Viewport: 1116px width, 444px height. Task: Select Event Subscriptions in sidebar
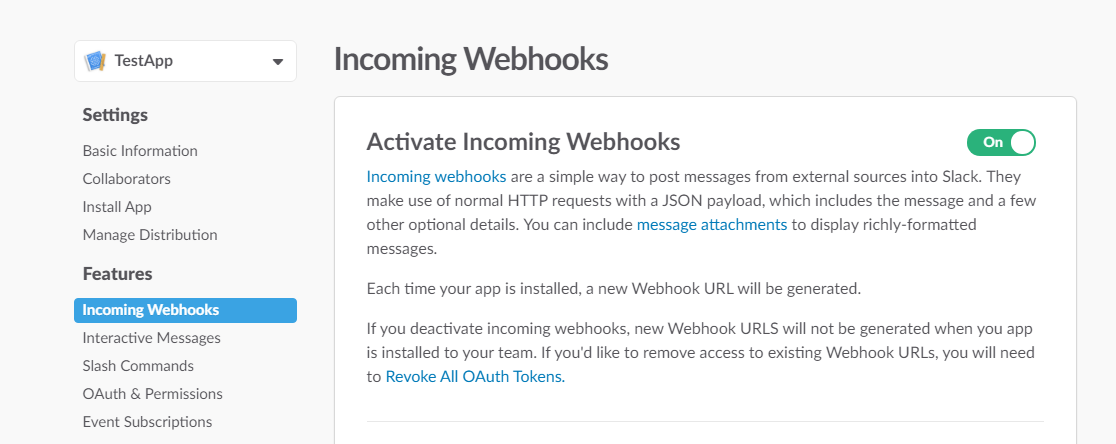tap(147, 422)
